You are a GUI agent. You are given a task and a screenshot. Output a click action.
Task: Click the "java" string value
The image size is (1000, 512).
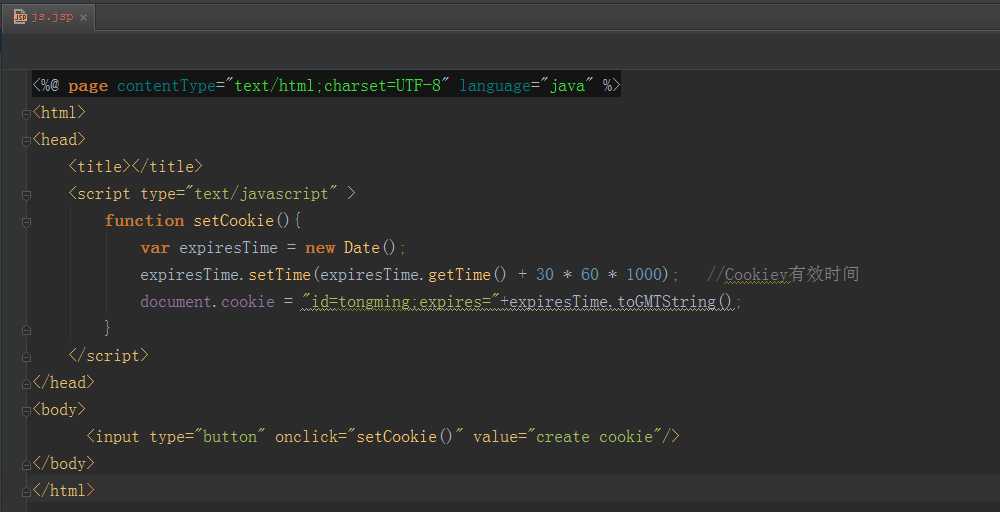point(567,85)
